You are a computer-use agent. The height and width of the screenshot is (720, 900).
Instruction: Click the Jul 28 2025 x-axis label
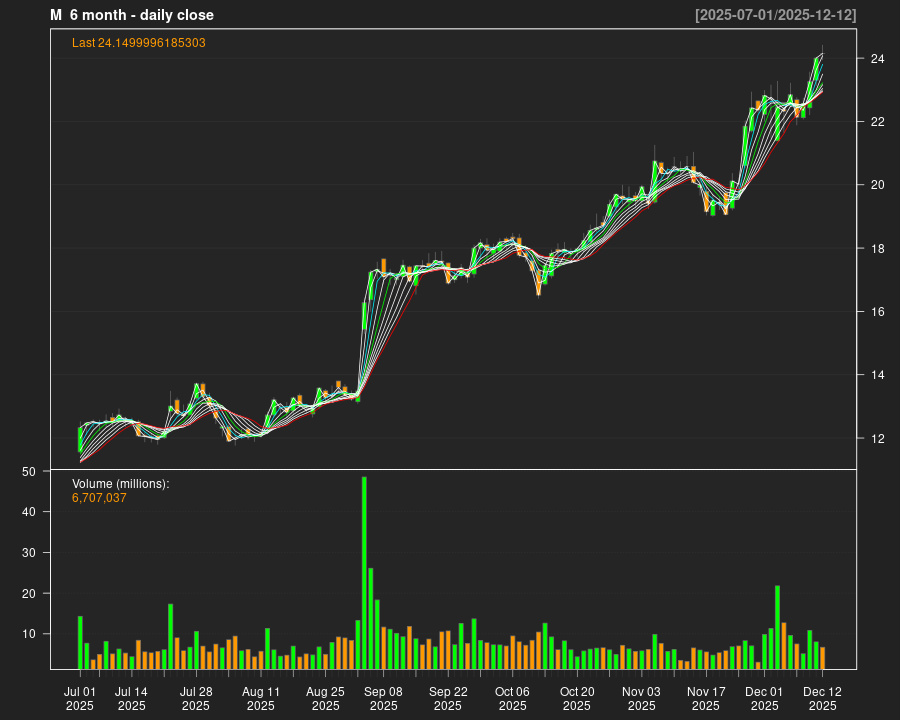196,698
